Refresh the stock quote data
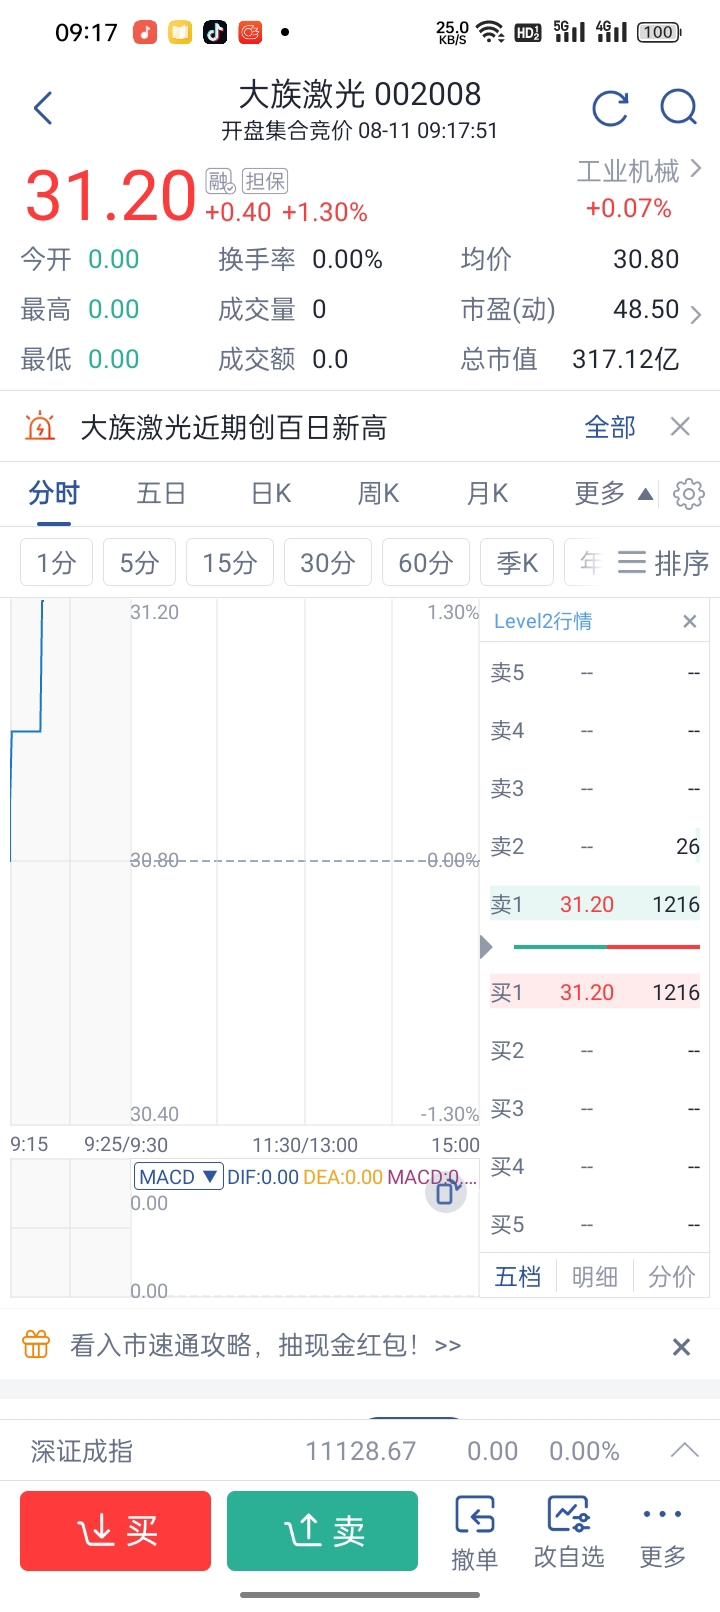 [x=610, y=108]
